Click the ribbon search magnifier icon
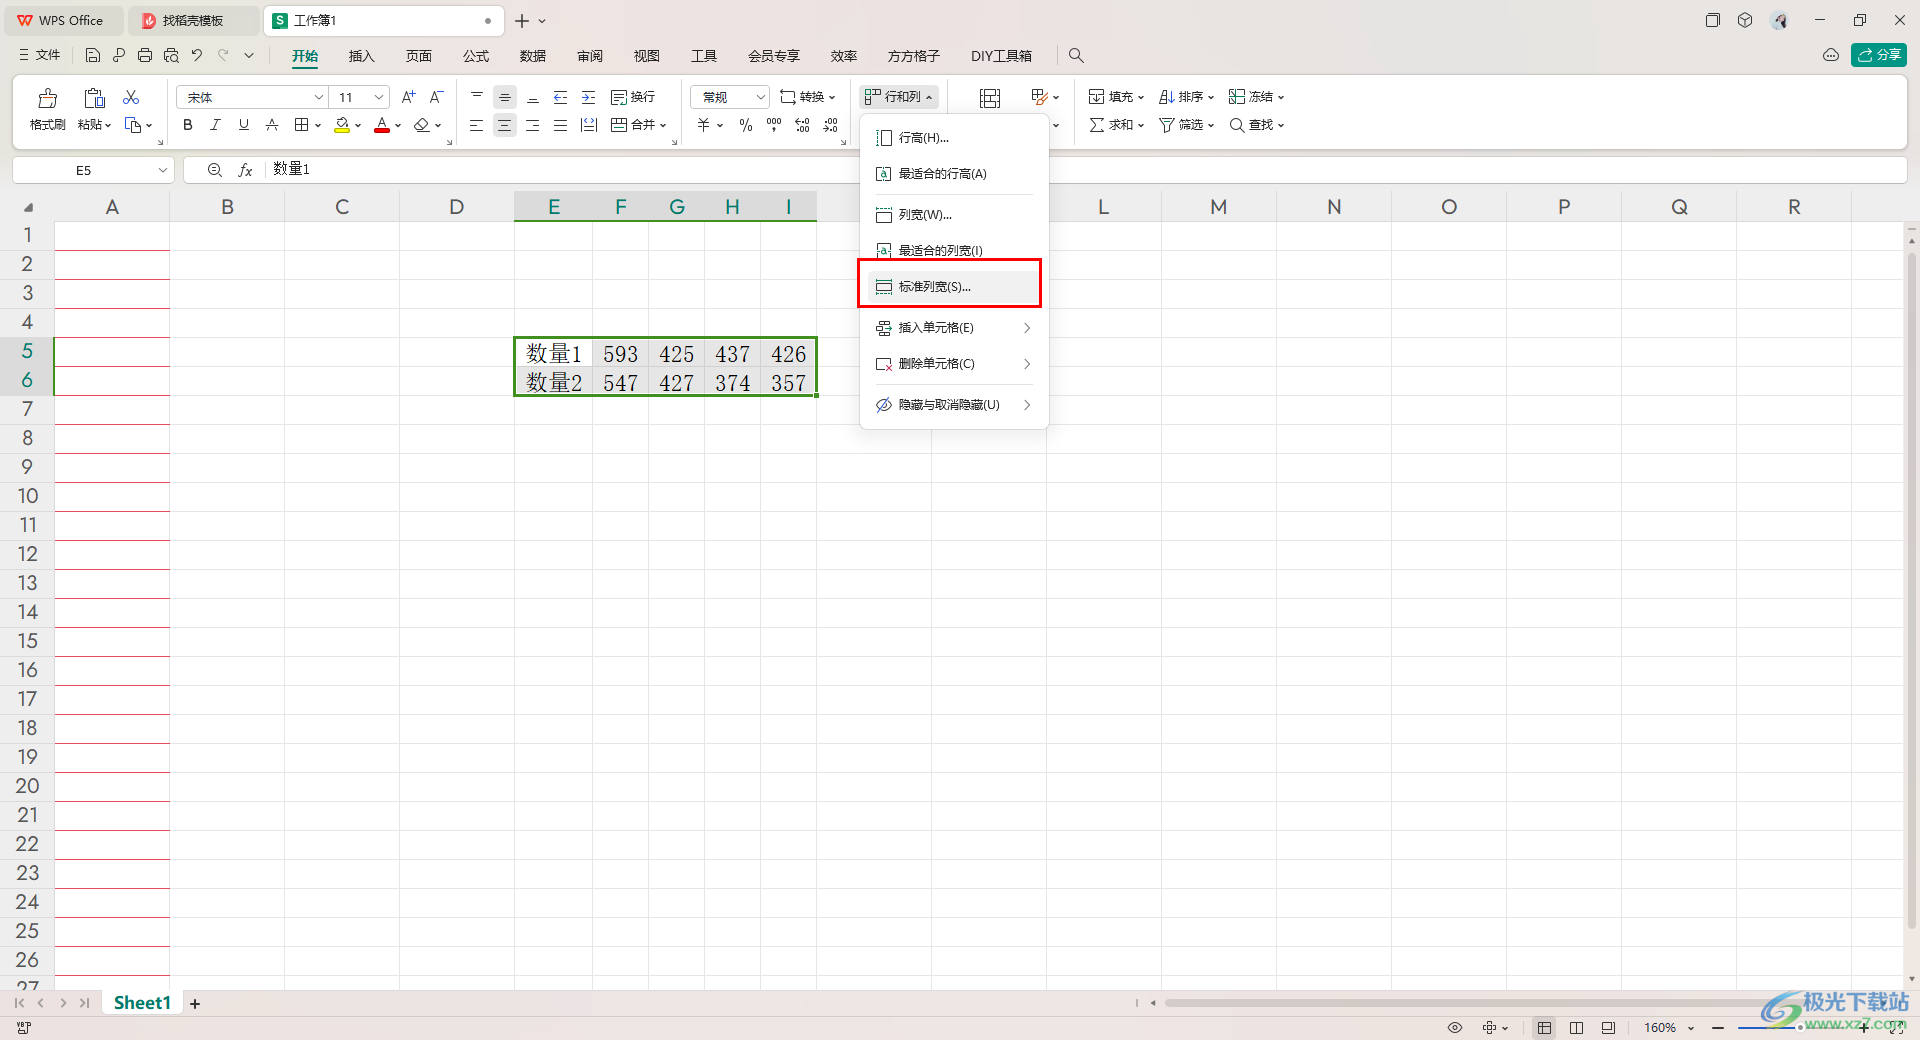The image size is (1920, 1040). point(1076,56)
